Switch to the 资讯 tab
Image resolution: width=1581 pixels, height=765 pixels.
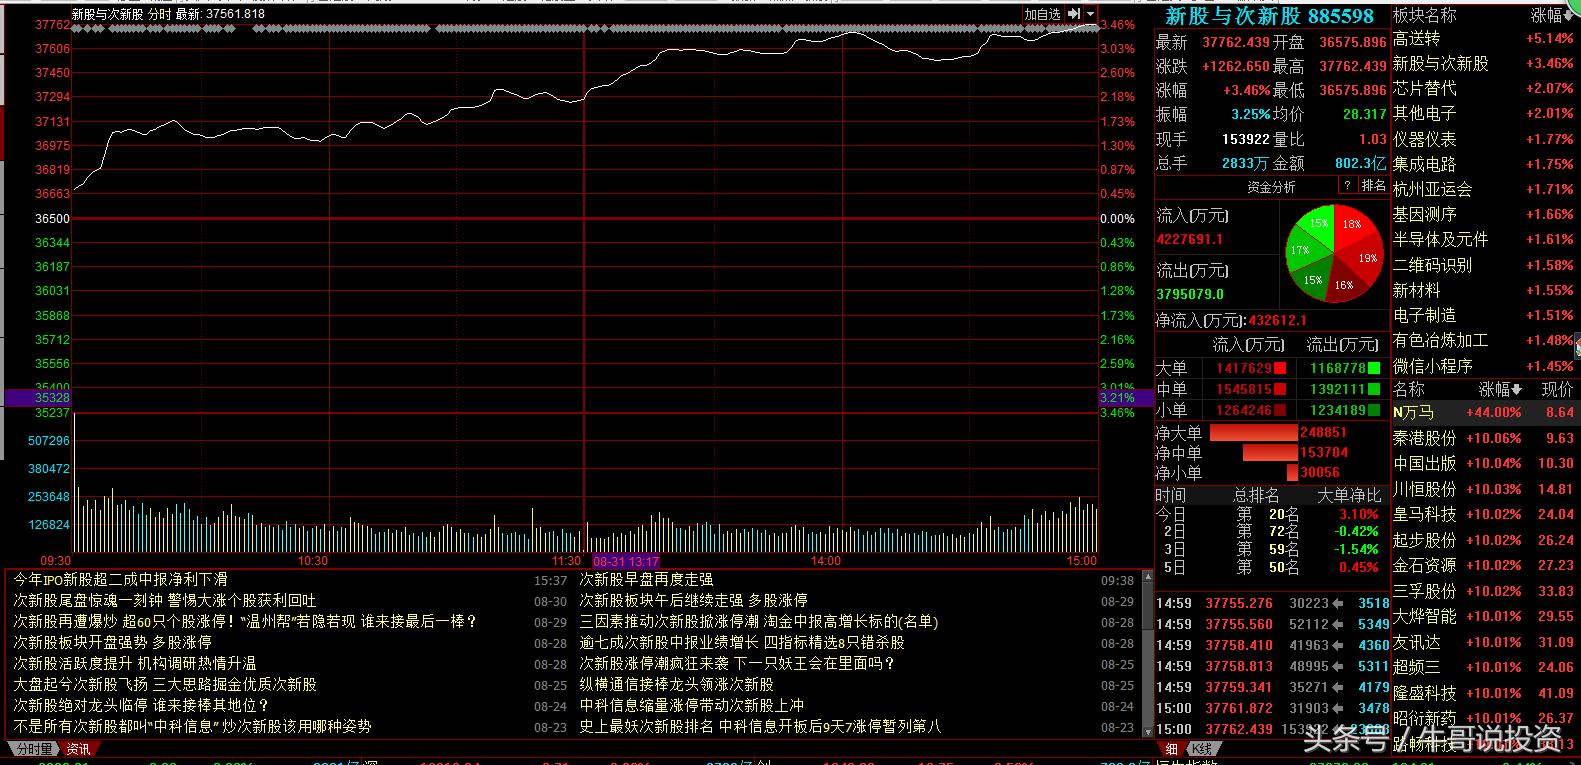[78, 748]
